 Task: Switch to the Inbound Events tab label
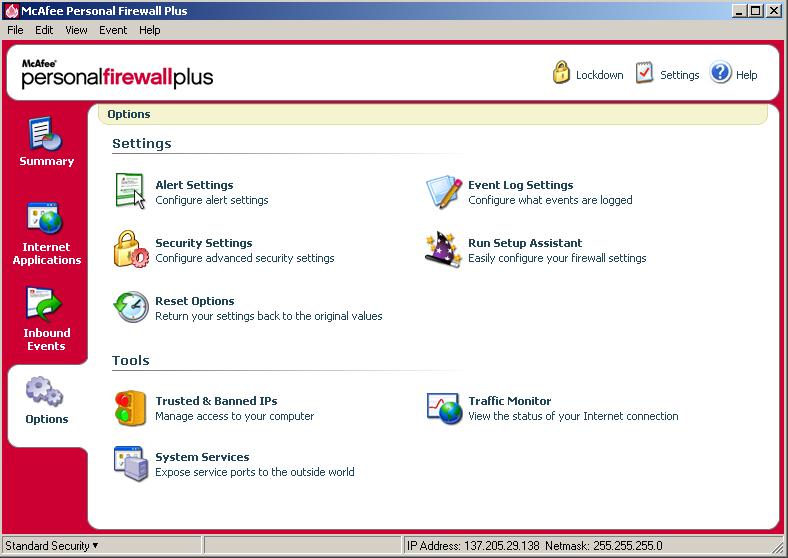[47, 339]
